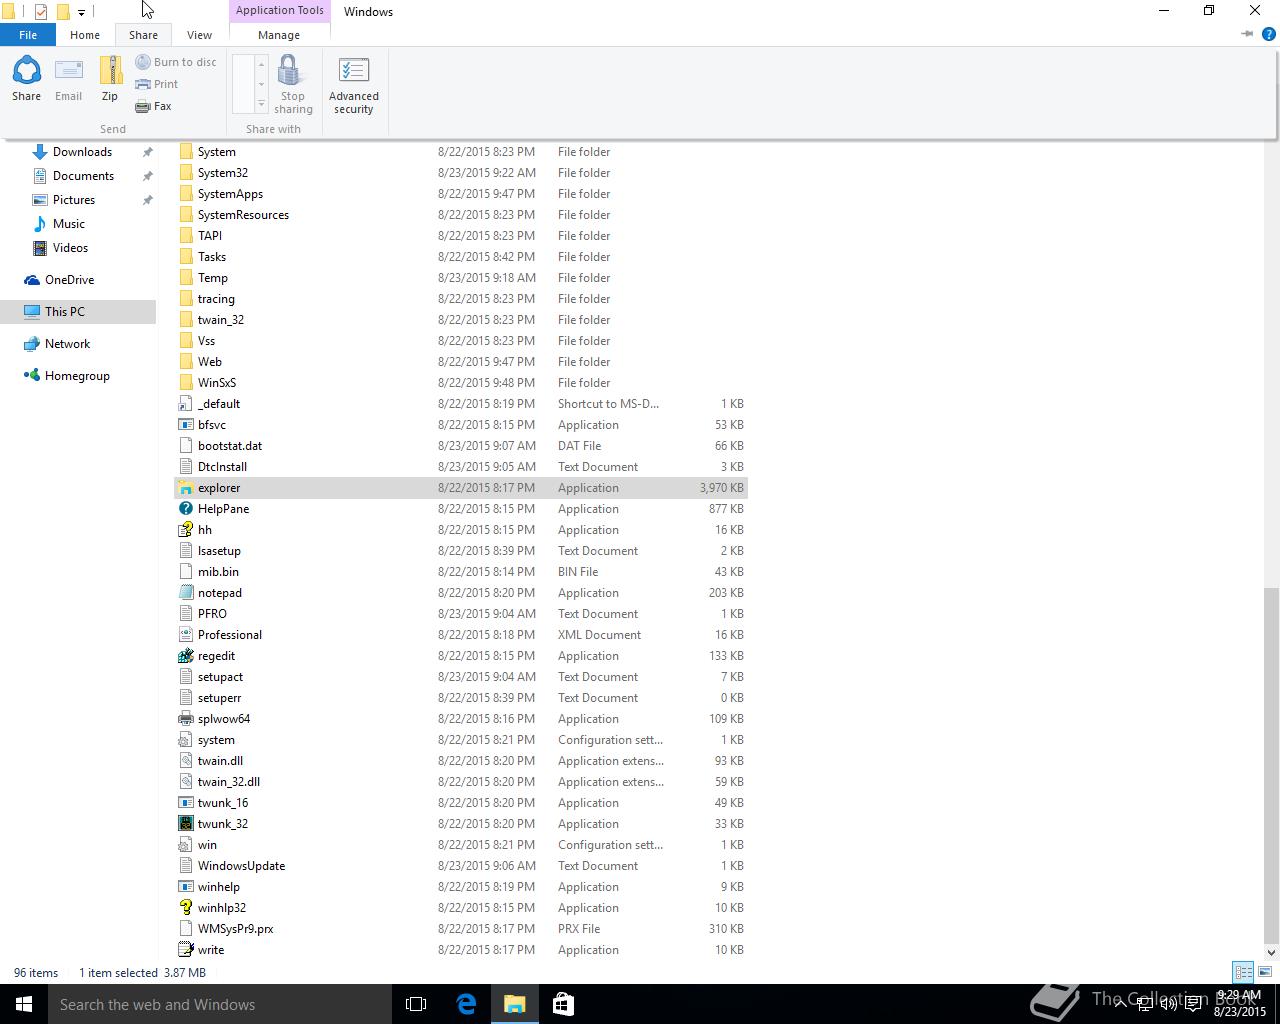Click the winhlp32 application icon
The width and height of the screenshot is (1280, 1024).
pyautogui.click(x=186, y=908)
